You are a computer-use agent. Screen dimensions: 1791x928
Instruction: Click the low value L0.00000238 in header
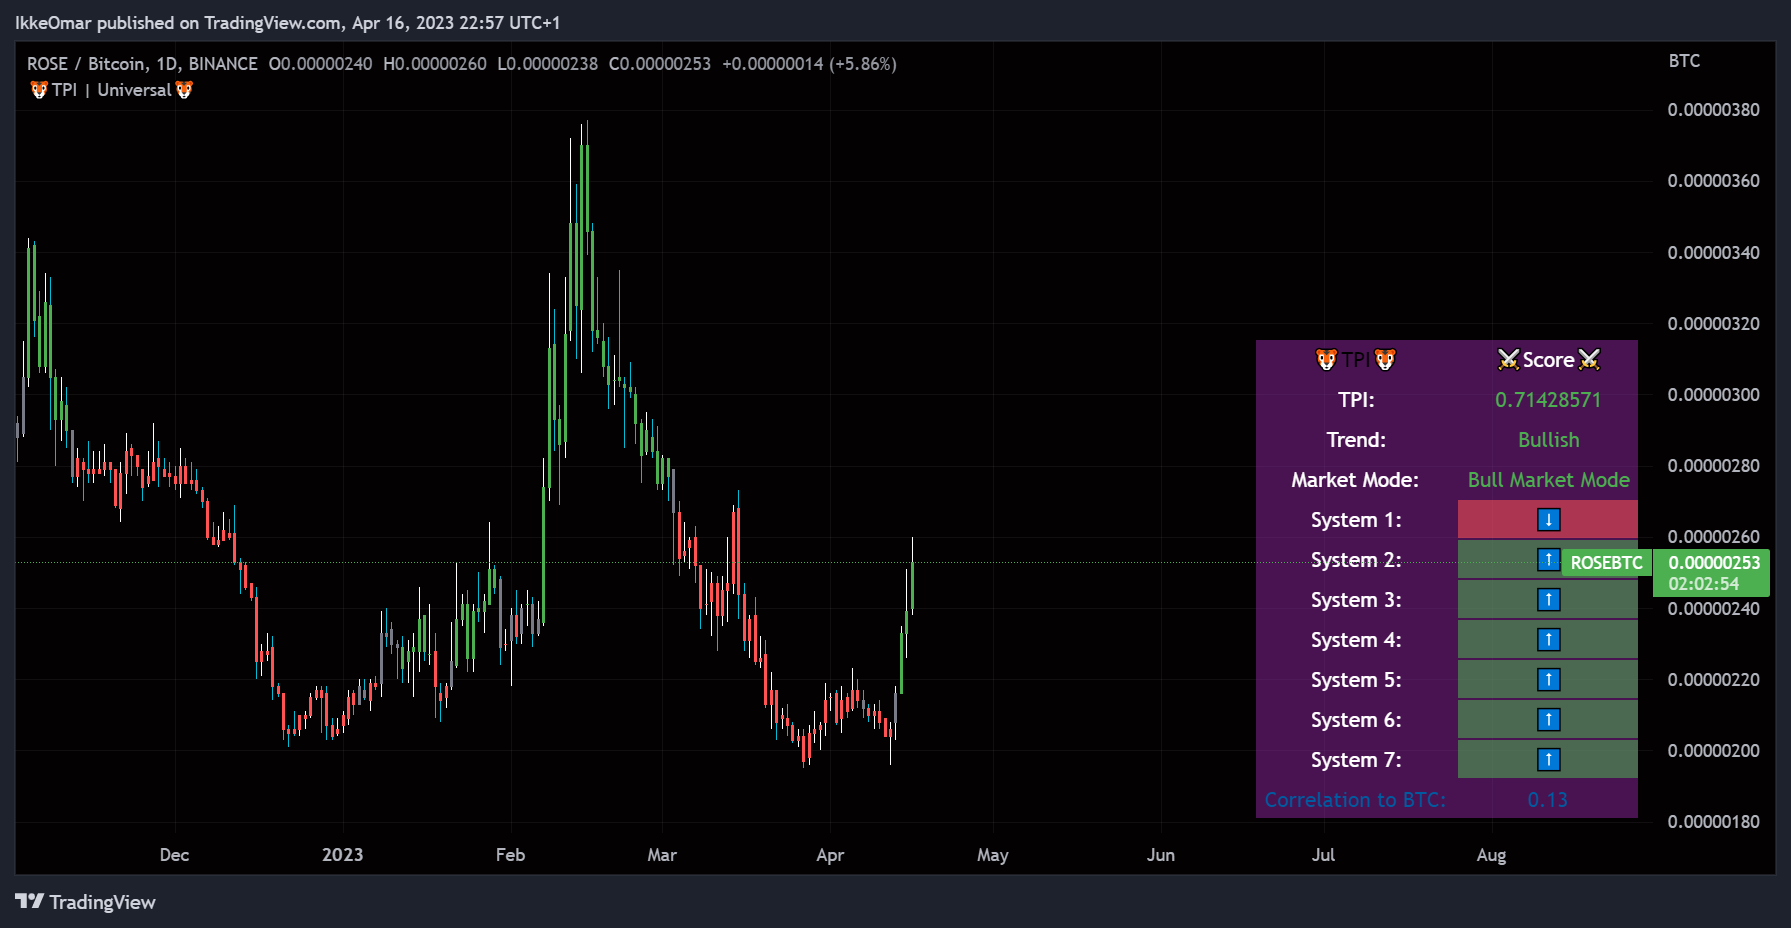547,64
